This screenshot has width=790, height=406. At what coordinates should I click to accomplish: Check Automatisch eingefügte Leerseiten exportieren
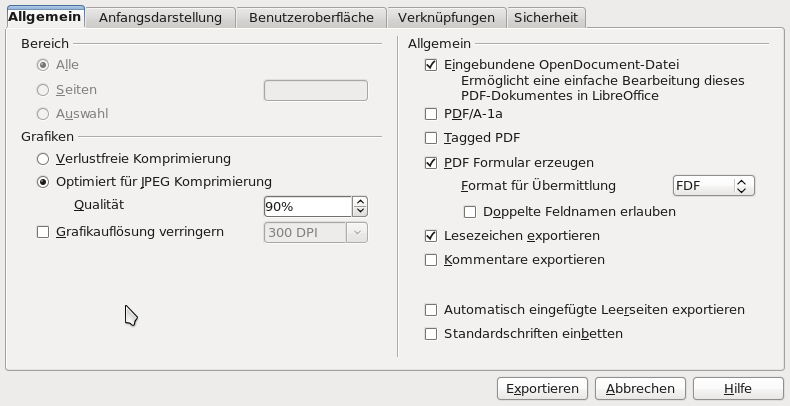pos(431,310)
